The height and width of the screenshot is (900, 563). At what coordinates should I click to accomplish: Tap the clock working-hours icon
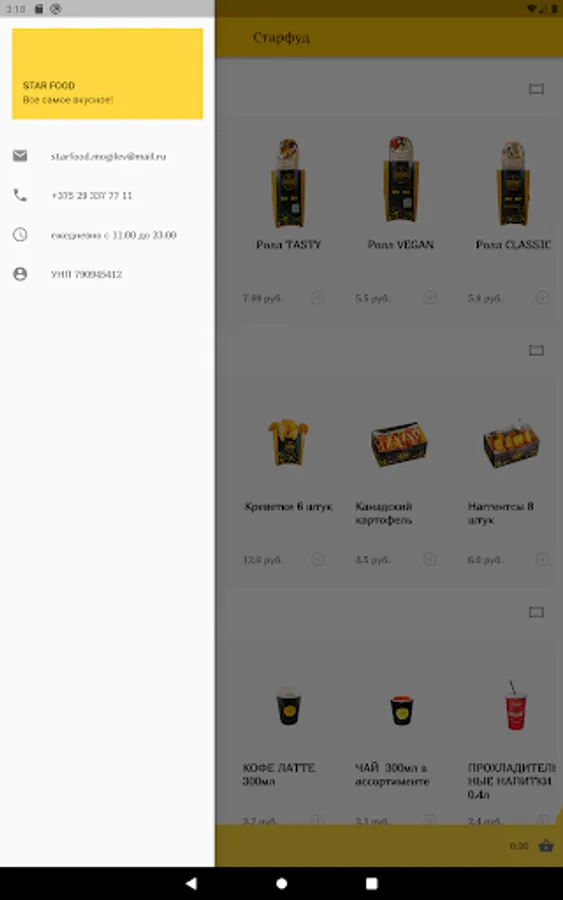[20, 234]
